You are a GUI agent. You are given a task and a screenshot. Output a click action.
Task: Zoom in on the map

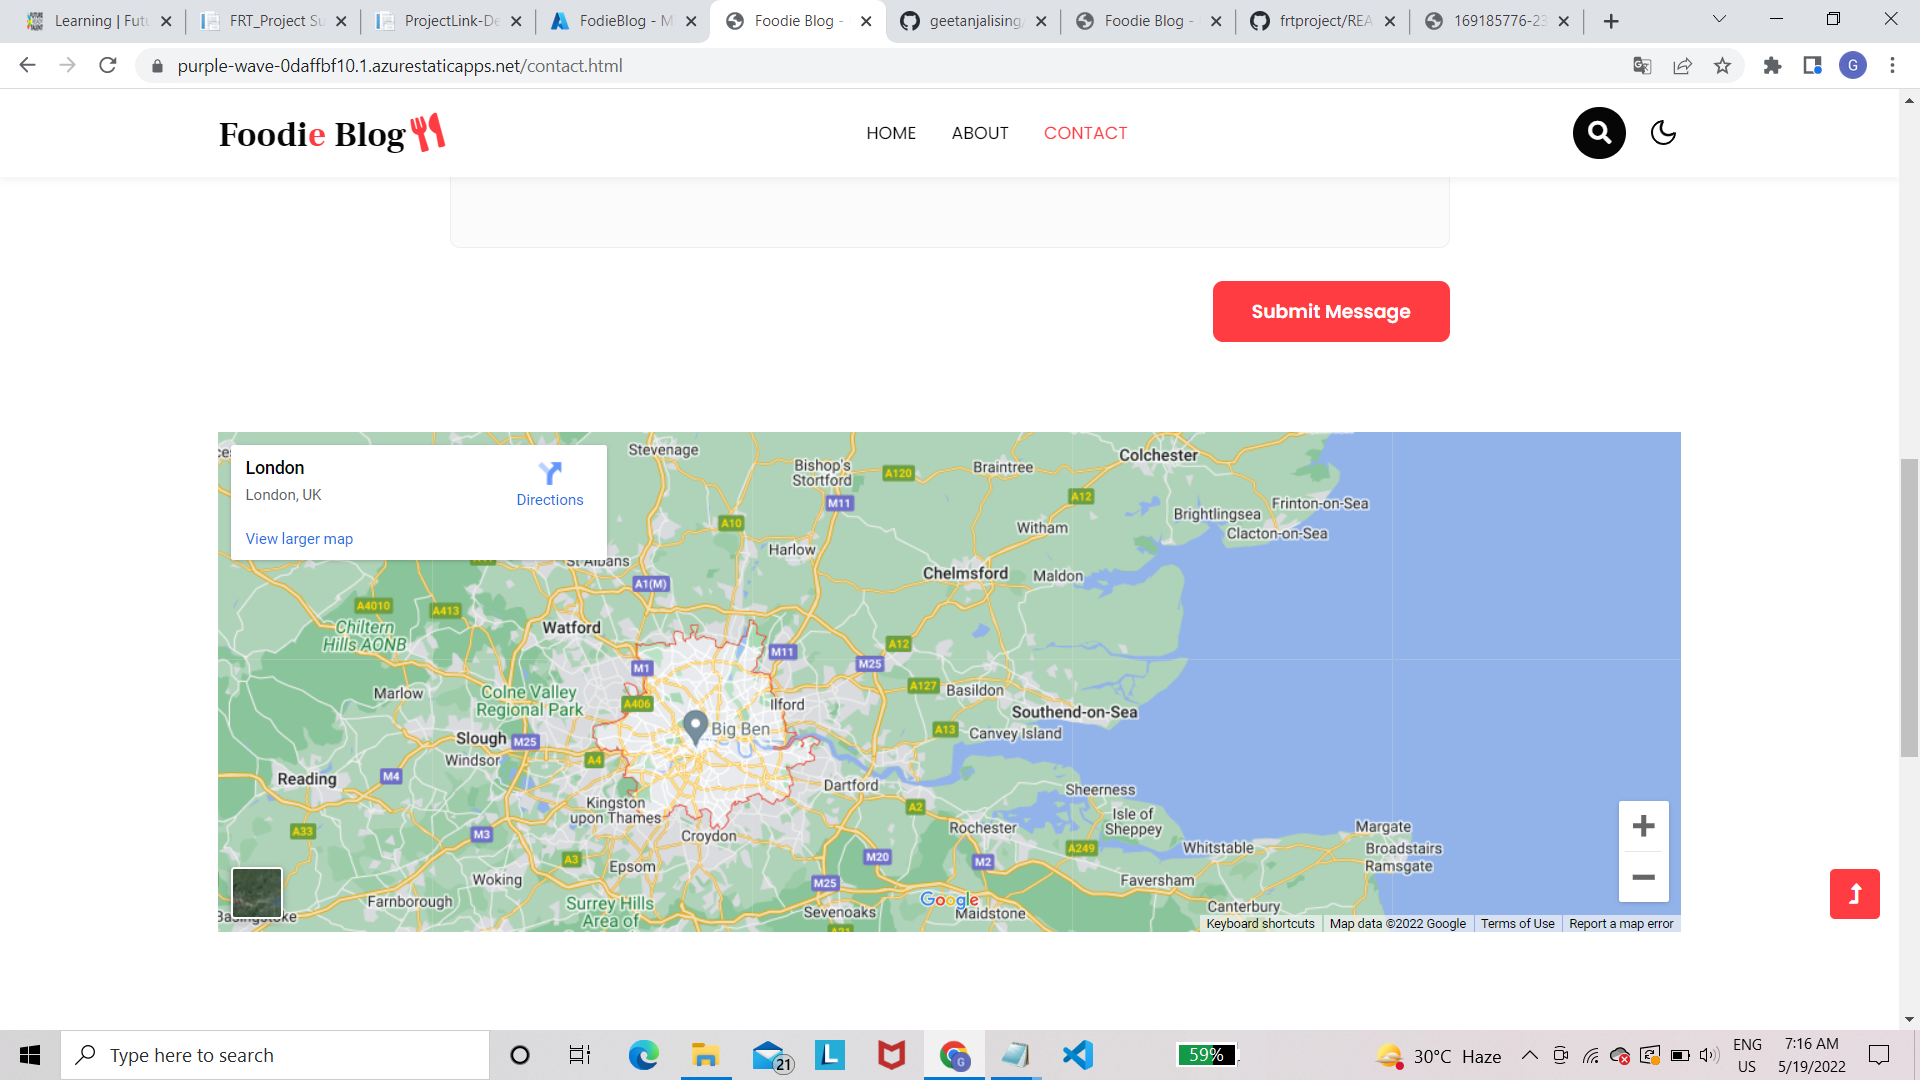[1643, 826]
